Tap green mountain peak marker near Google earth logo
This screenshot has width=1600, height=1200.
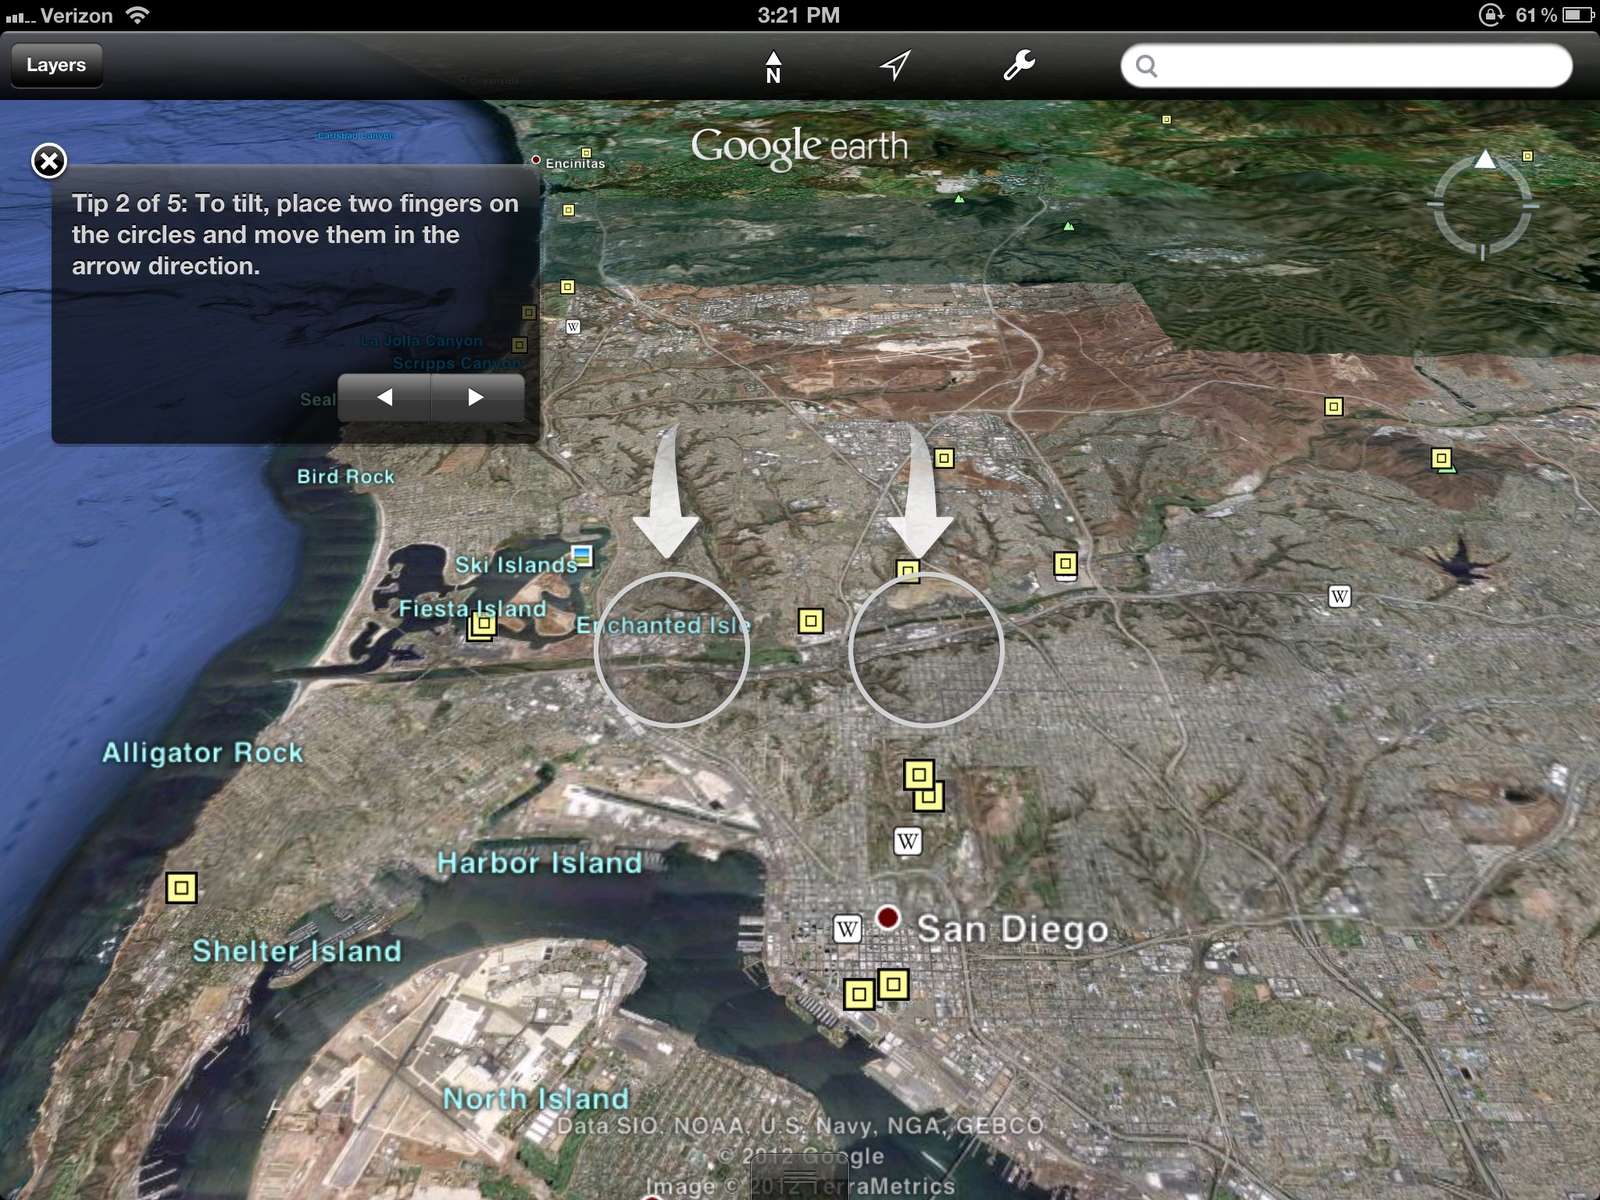coord(960,199)
